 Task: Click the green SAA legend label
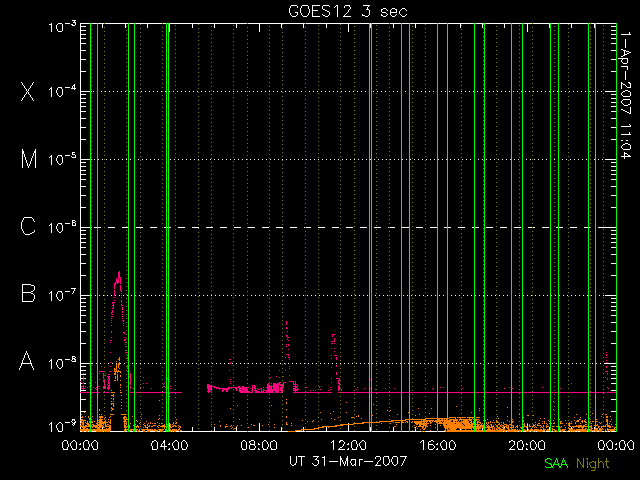556,463
